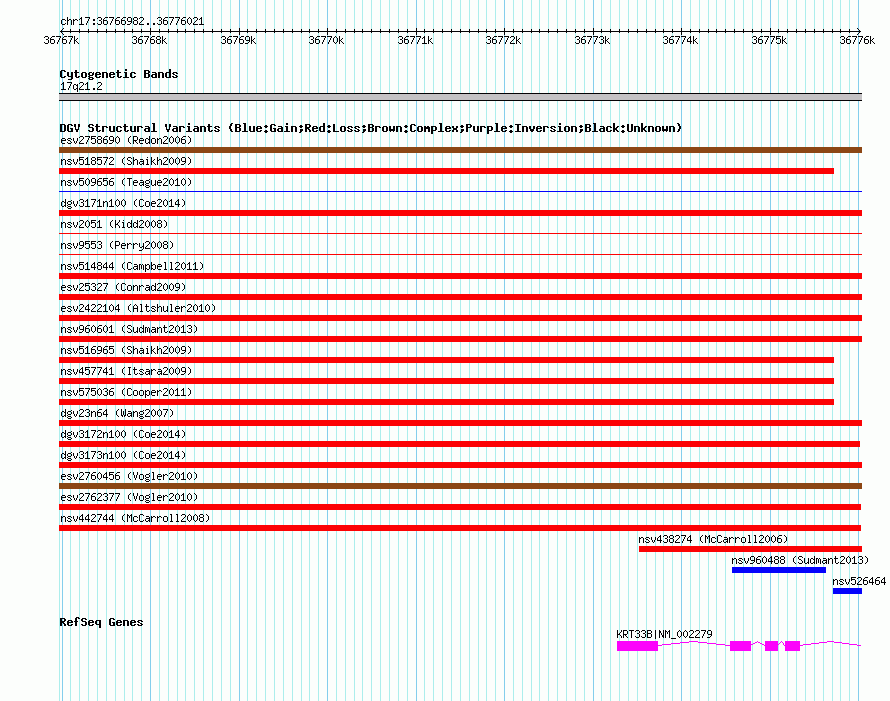Click the dgv3171n100 (Coe2014) variant label
Viewport: 890px width, 701px height.
(123, 203)
